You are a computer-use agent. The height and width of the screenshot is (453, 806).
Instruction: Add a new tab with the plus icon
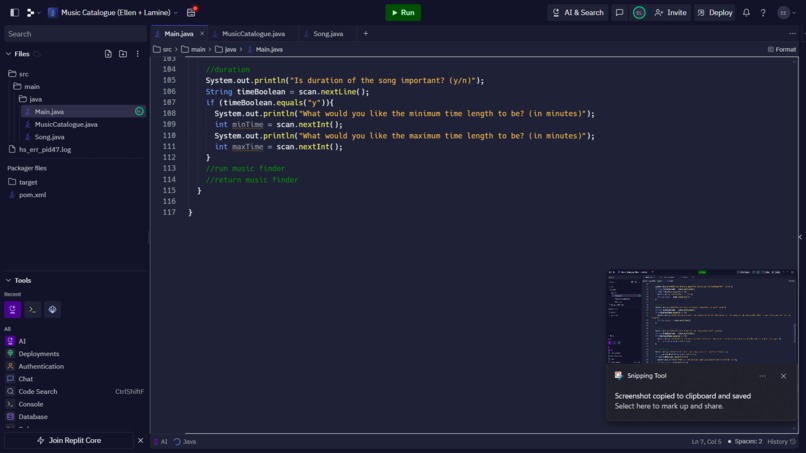365,33
